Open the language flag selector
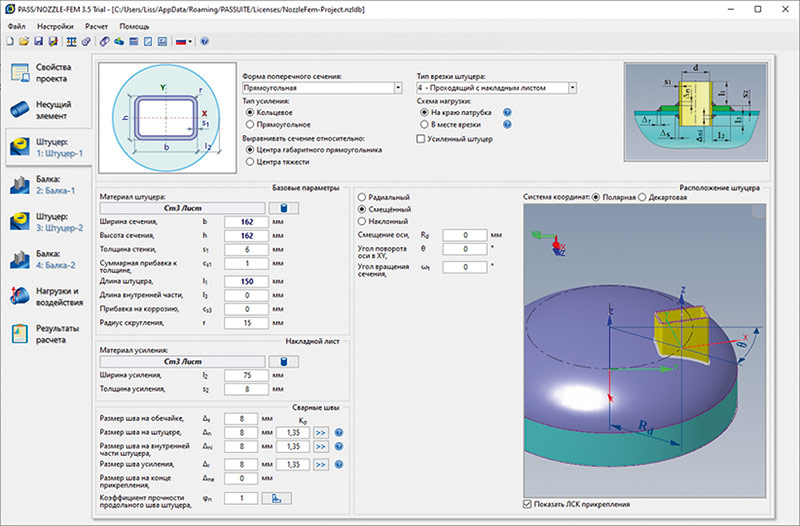 184,42
